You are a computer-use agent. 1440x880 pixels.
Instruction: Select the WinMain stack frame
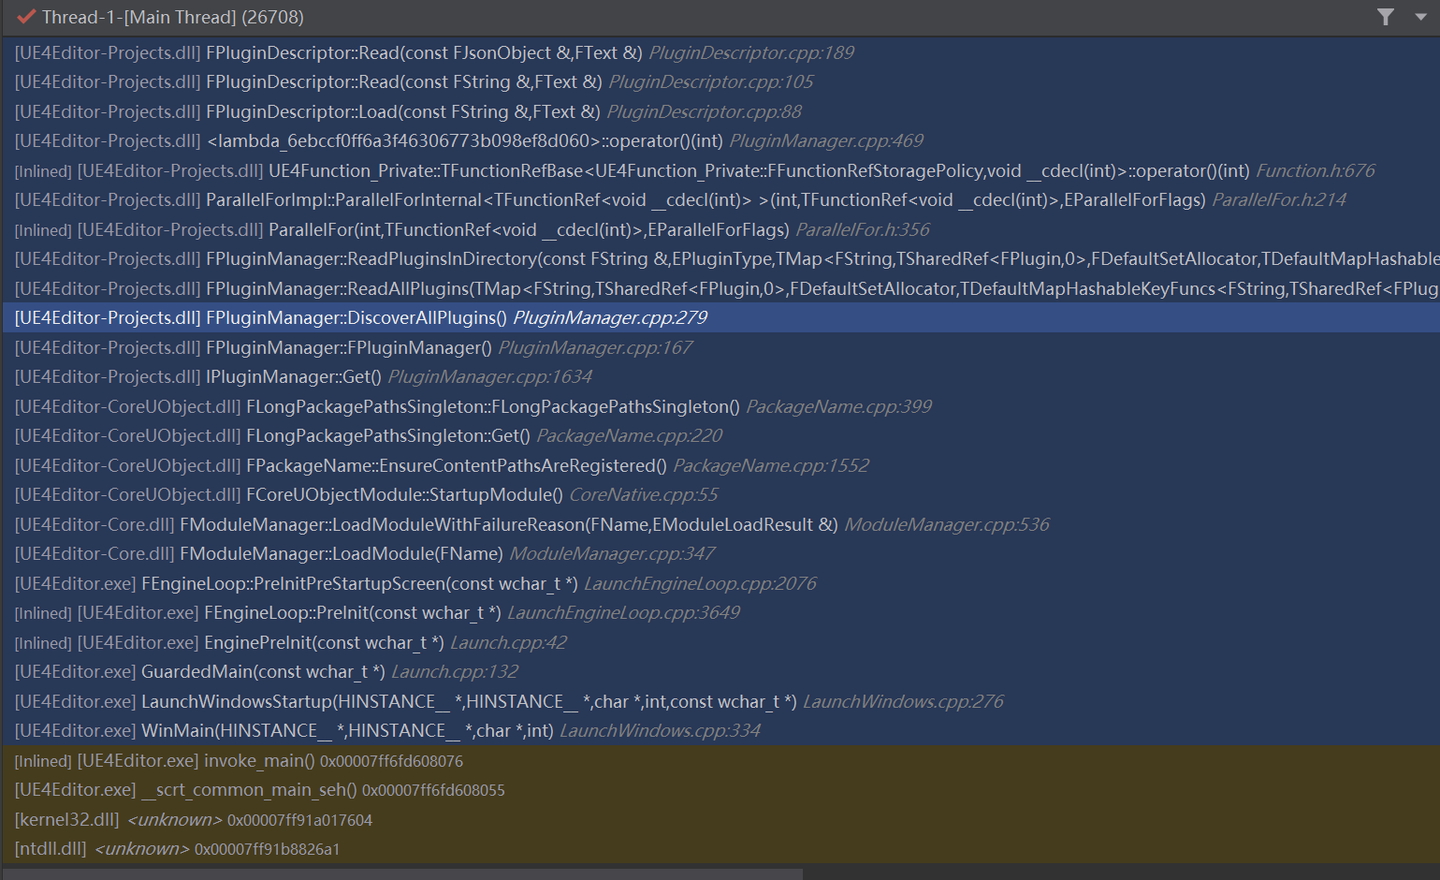click(300, 730)
